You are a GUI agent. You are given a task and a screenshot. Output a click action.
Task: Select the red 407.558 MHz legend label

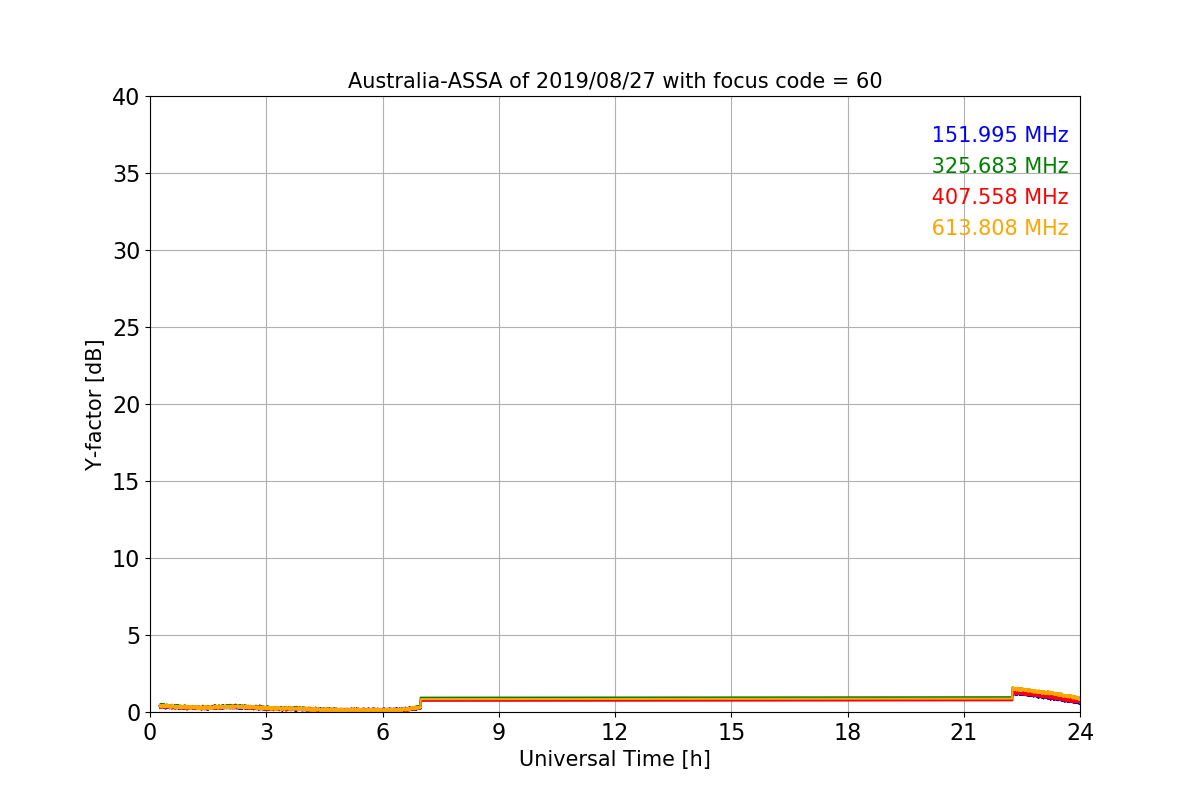[1000, 197]
